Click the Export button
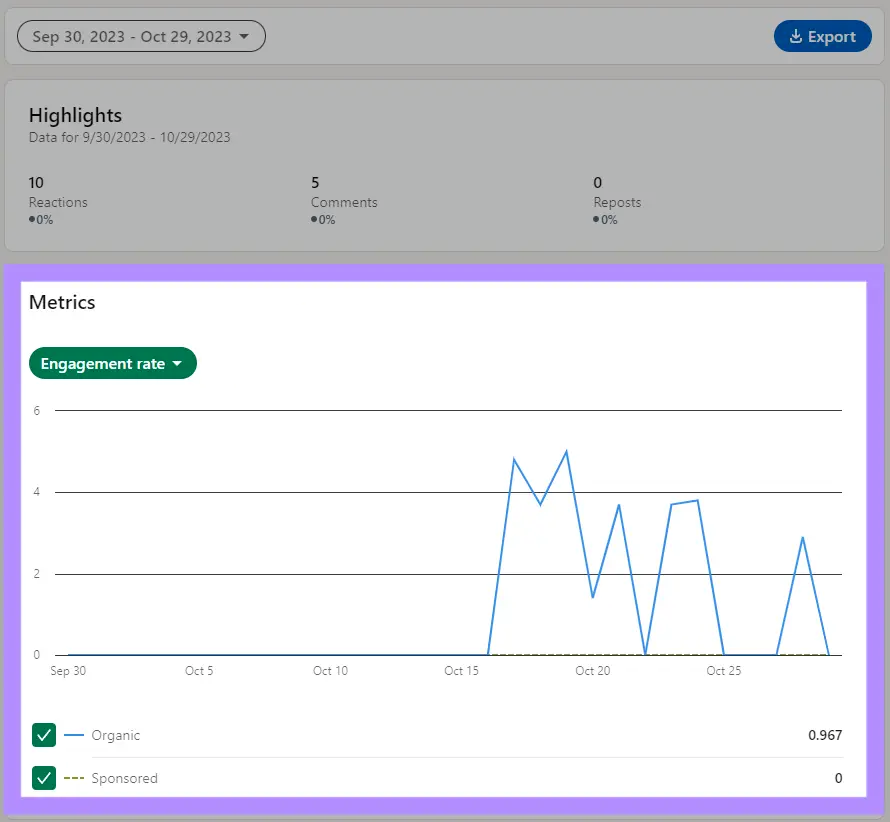Viewport: 890px width, 822px height. (822, 36)
